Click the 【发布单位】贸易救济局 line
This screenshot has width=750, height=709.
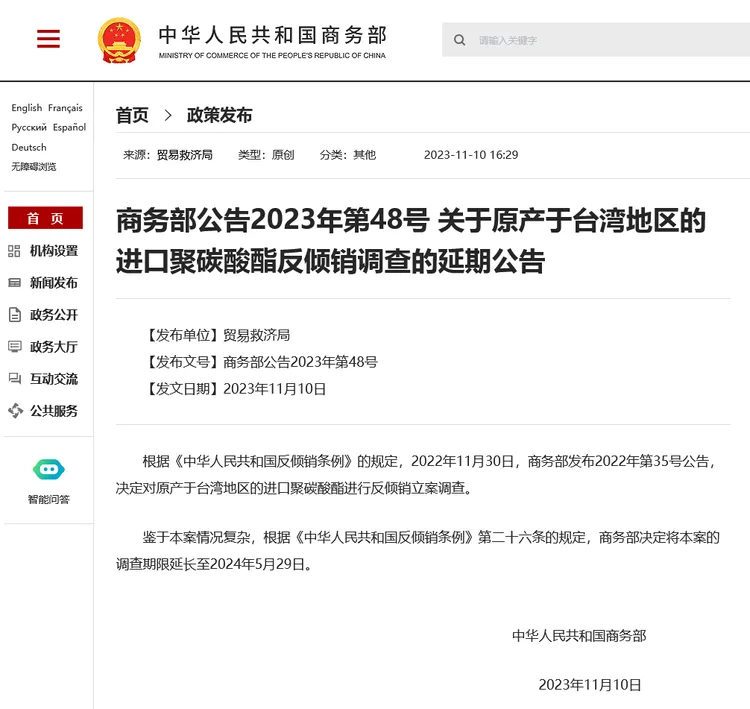217,335
